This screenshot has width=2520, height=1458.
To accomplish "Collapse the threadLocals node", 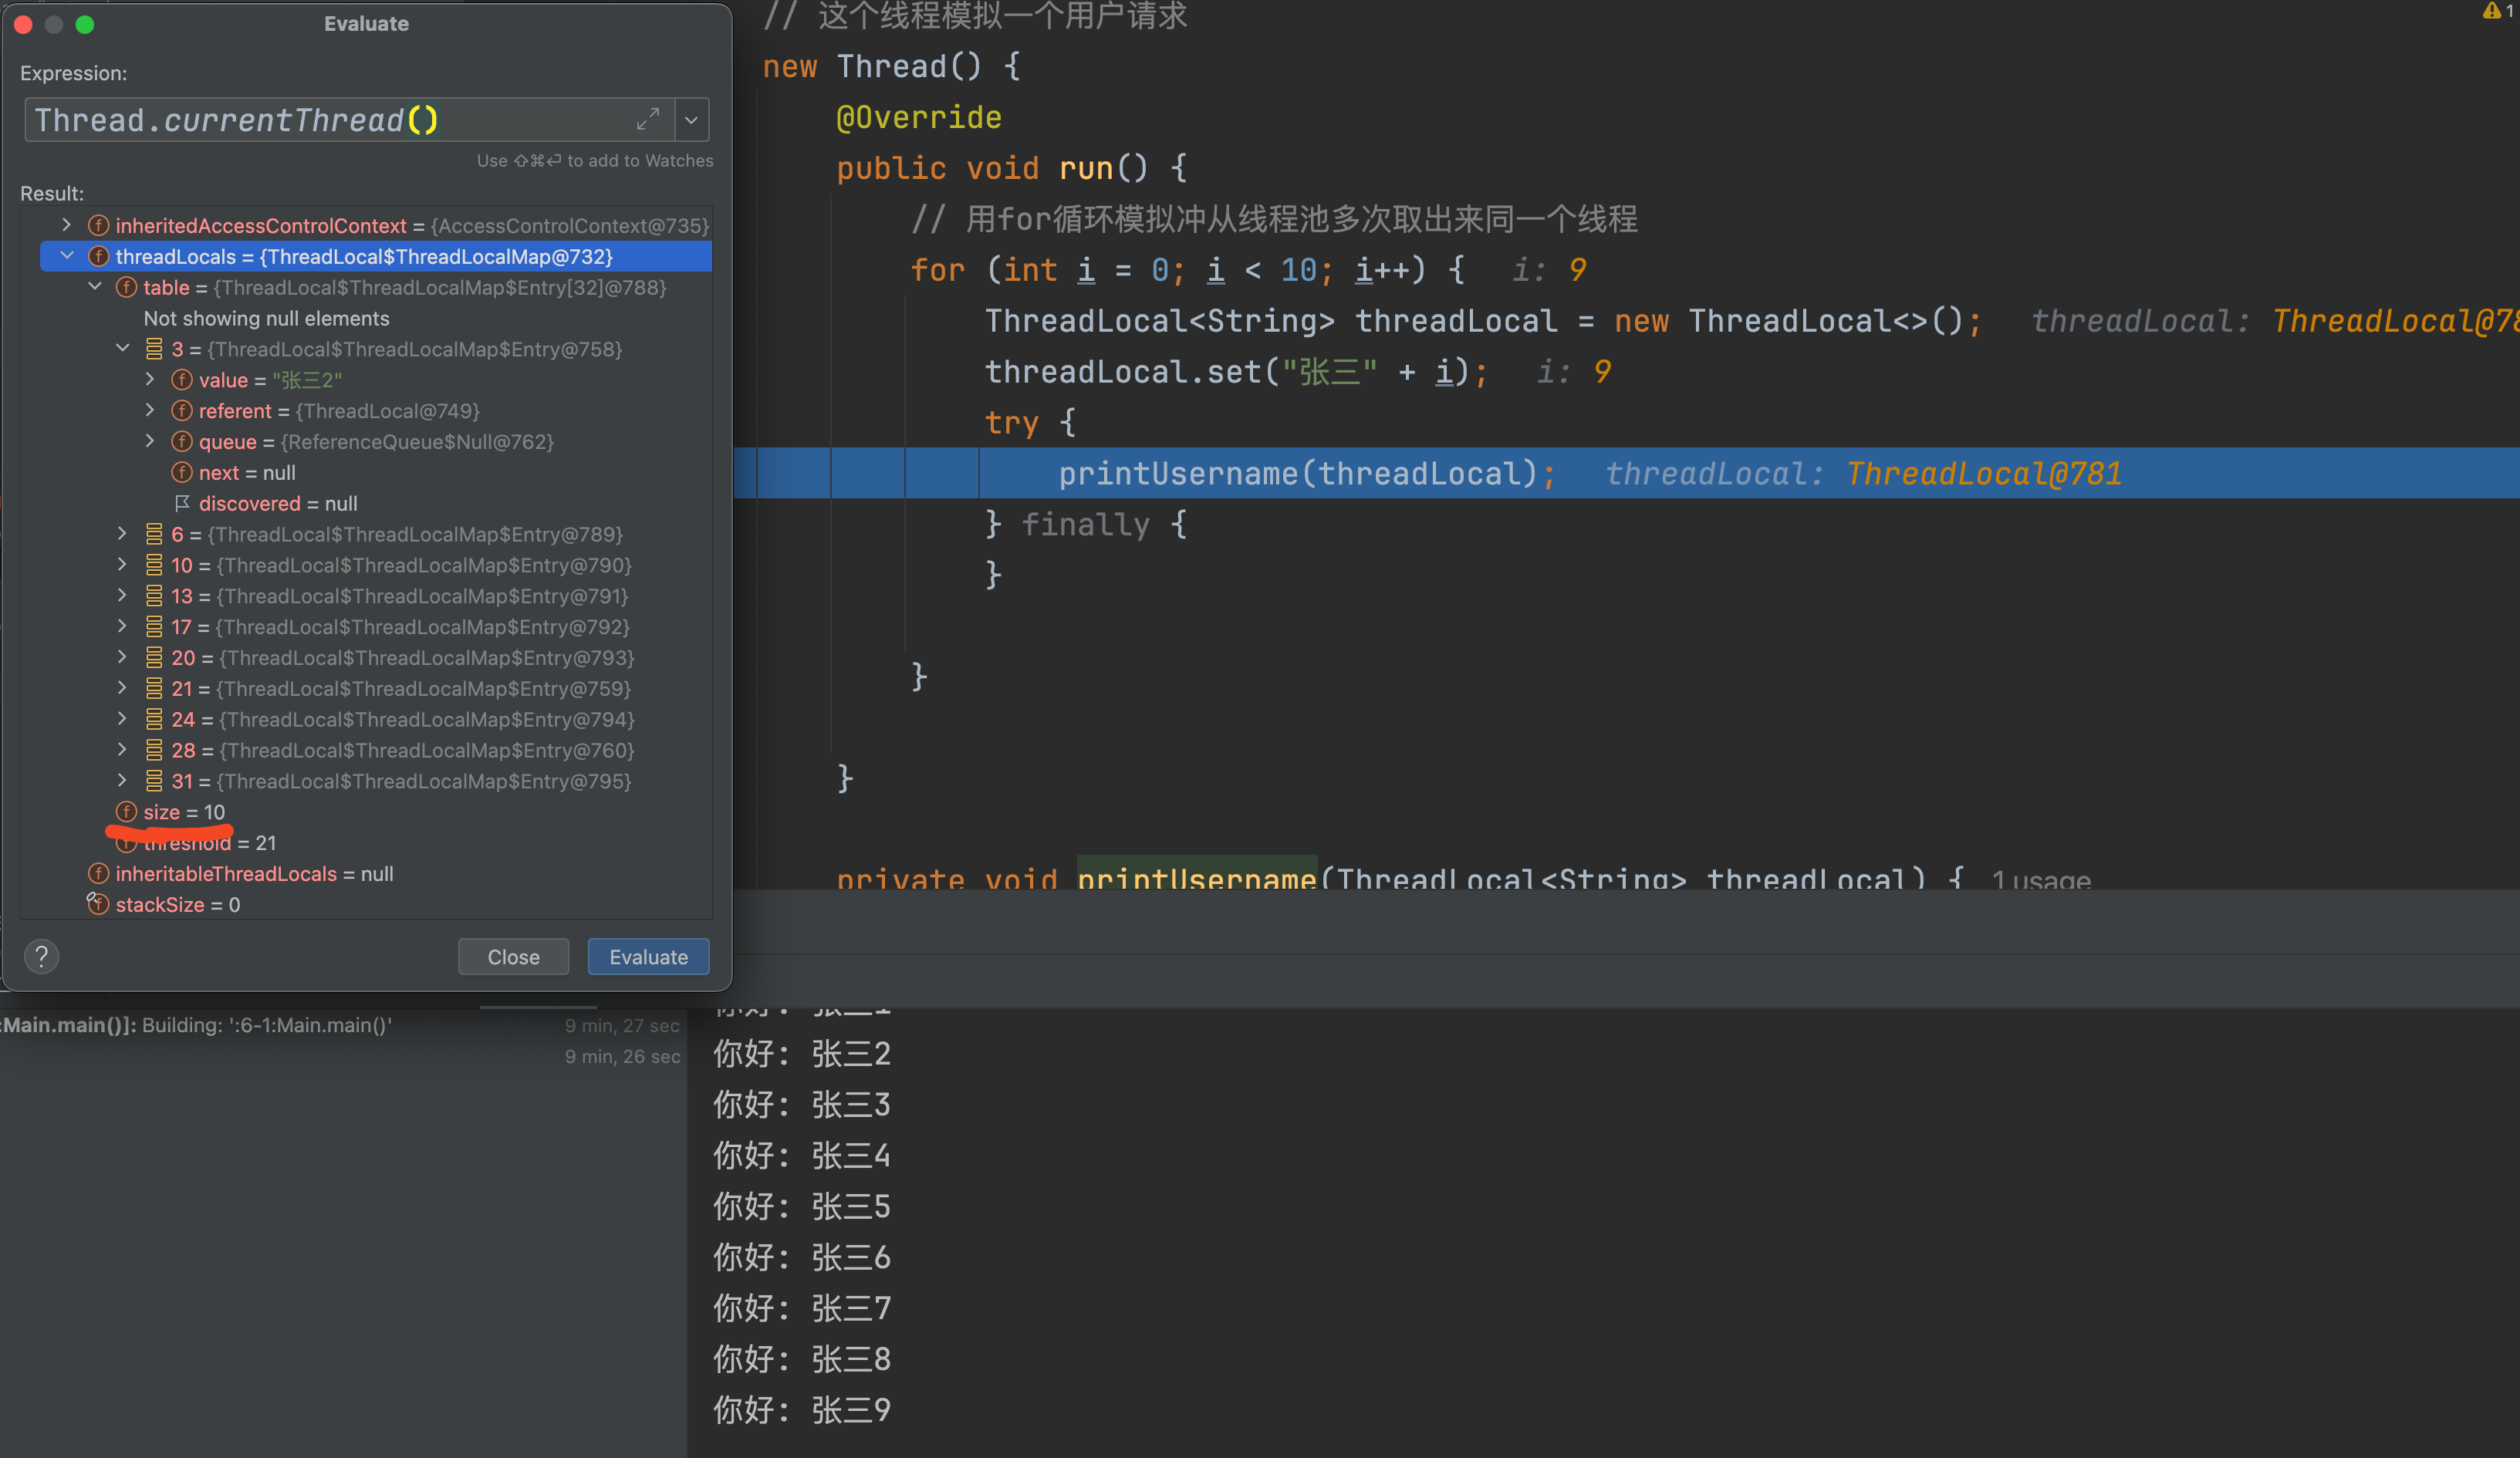I will pos(67,256).
